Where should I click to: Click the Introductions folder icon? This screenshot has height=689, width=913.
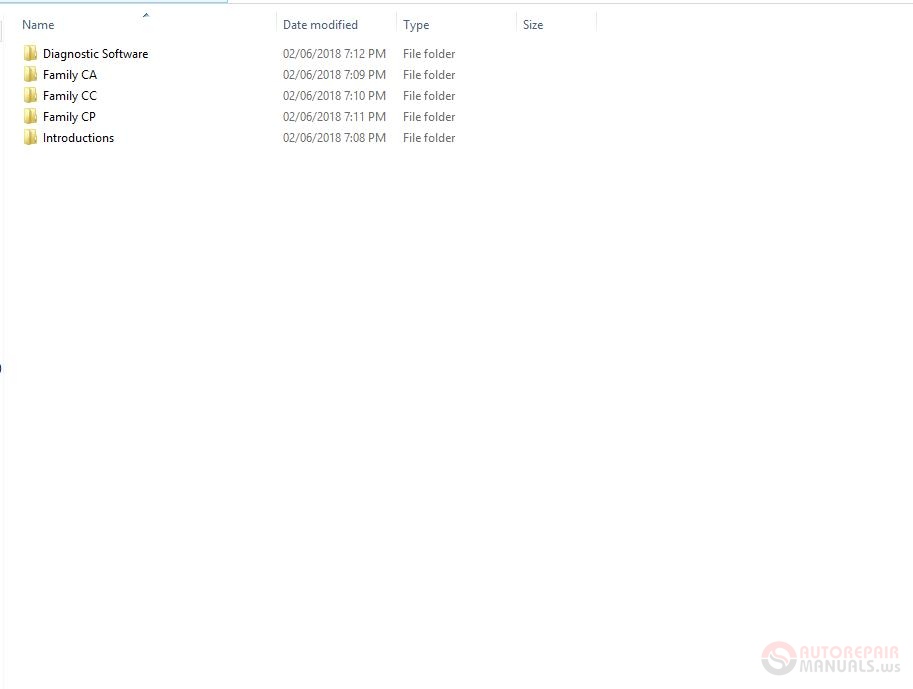tap(30, 137)
